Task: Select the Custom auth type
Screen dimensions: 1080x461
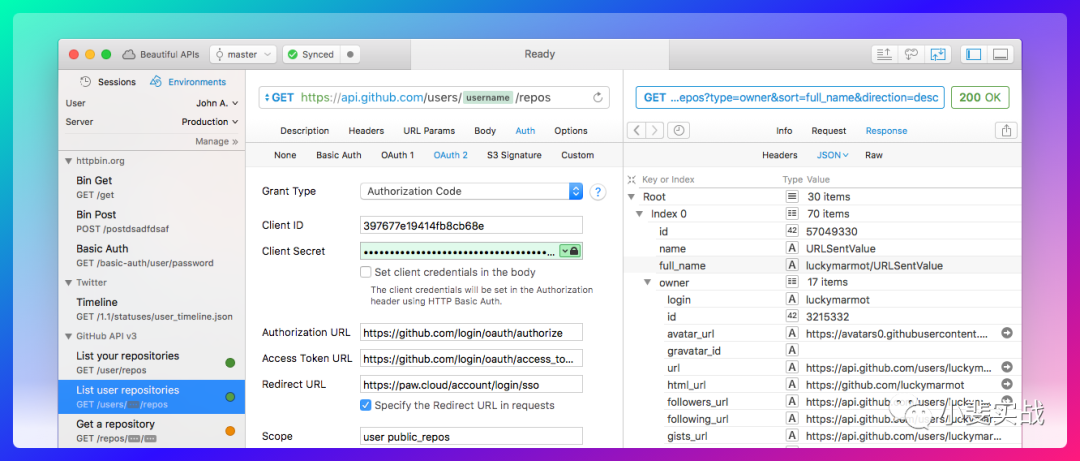Action: (577, 155)
